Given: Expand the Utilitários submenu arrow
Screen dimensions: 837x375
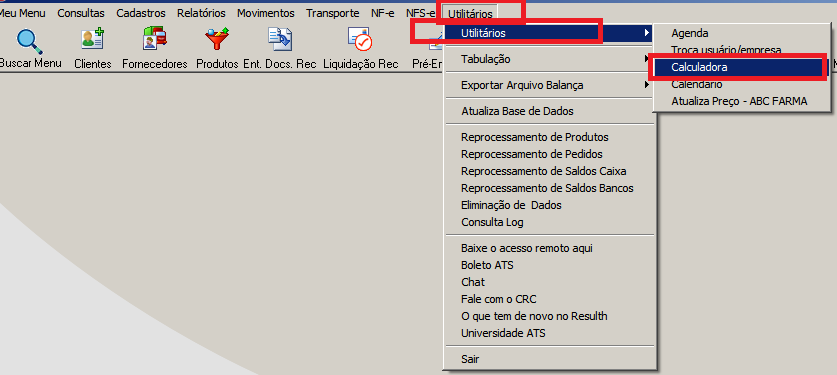Looking at the screenshot, I should pos(647,33).
